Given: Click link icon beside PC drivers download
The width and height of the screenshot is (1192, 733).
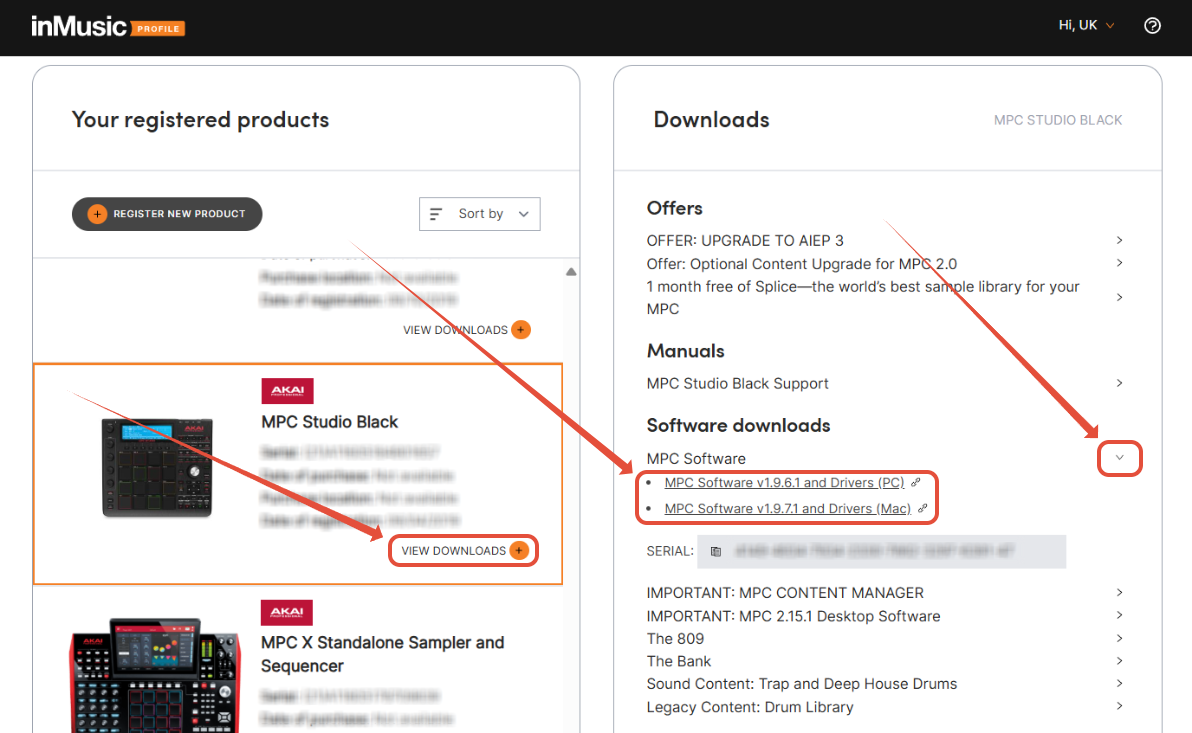Looking at the screenshot, I should 916,482.
